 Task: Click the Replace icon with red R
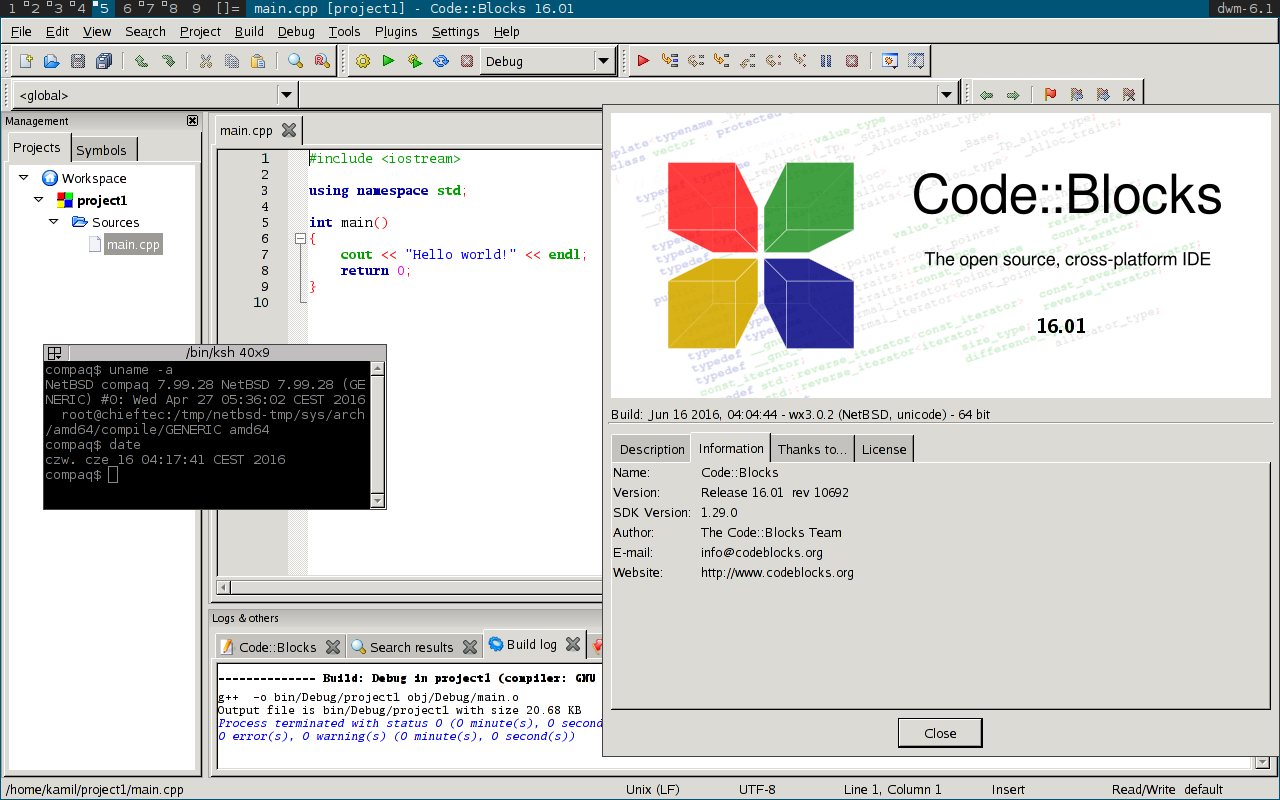pos(322,61)
